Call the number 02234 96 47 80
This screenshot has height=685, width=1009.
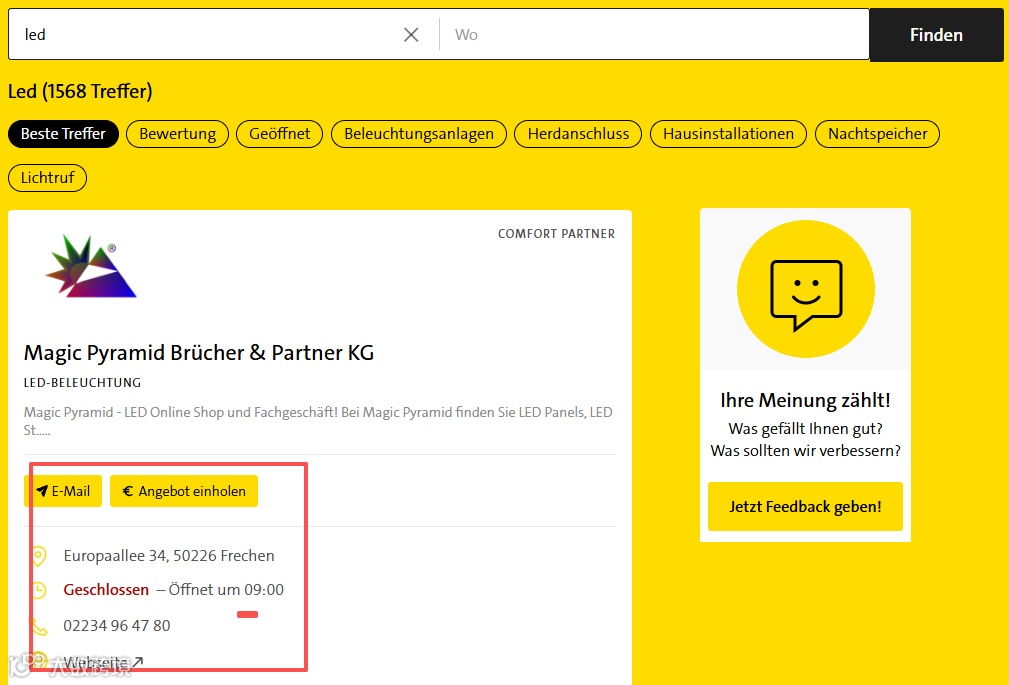[x=116, y=626]
